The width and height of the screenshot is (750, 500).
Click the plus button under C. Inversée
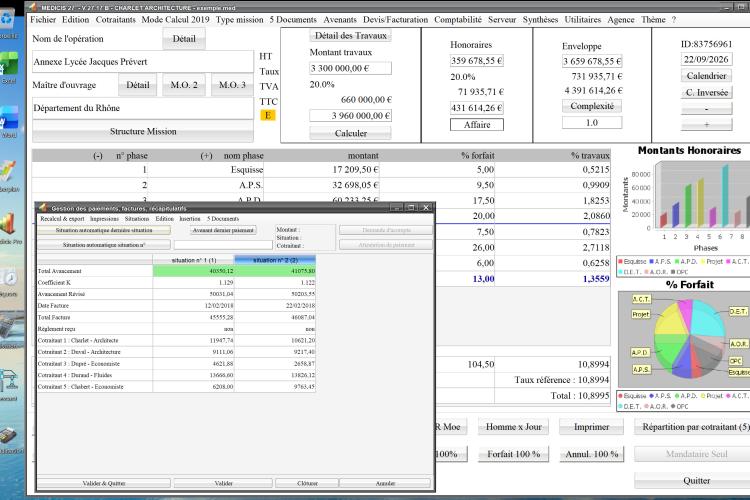[x=706, y=124]
